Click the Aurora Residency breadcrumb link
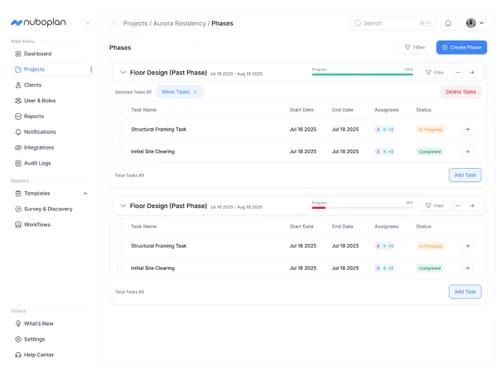Screen dimensions: 500x375 click(179, 23)
